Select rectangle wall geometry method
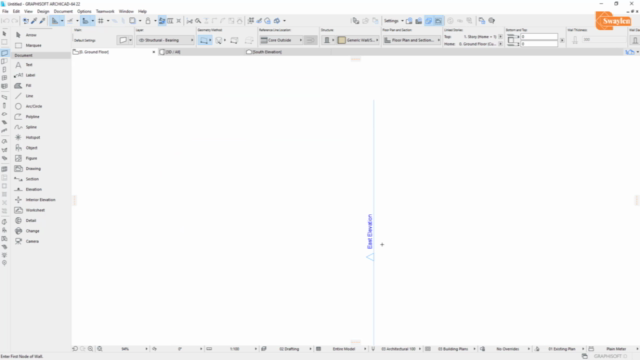This screenshot has height=360, width=640. 234,40
